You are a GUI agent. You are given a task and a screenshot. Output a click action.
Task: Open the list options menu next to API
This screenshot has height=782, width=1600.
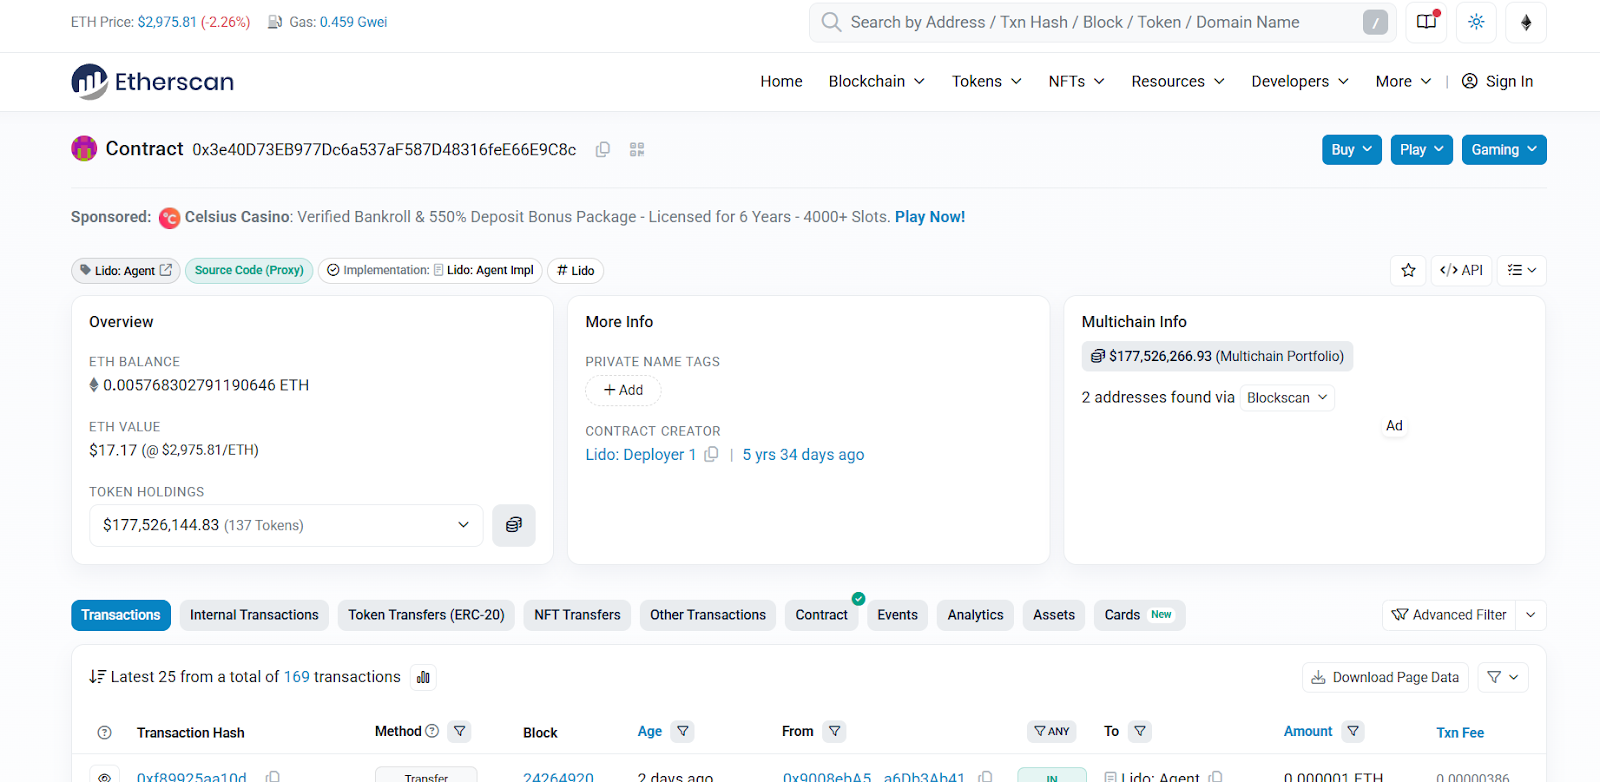[x=1521, y=270]
